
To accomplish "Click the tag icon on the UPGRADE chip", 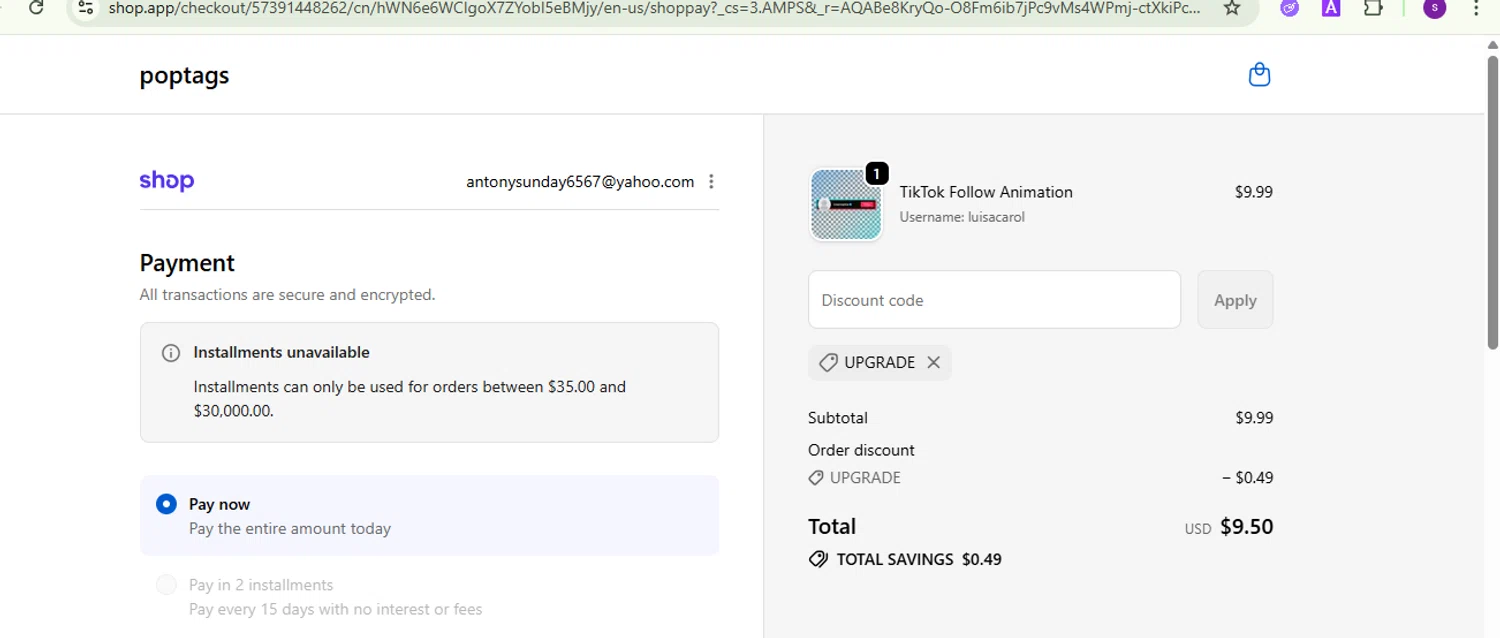I will [x=828, y=363].
